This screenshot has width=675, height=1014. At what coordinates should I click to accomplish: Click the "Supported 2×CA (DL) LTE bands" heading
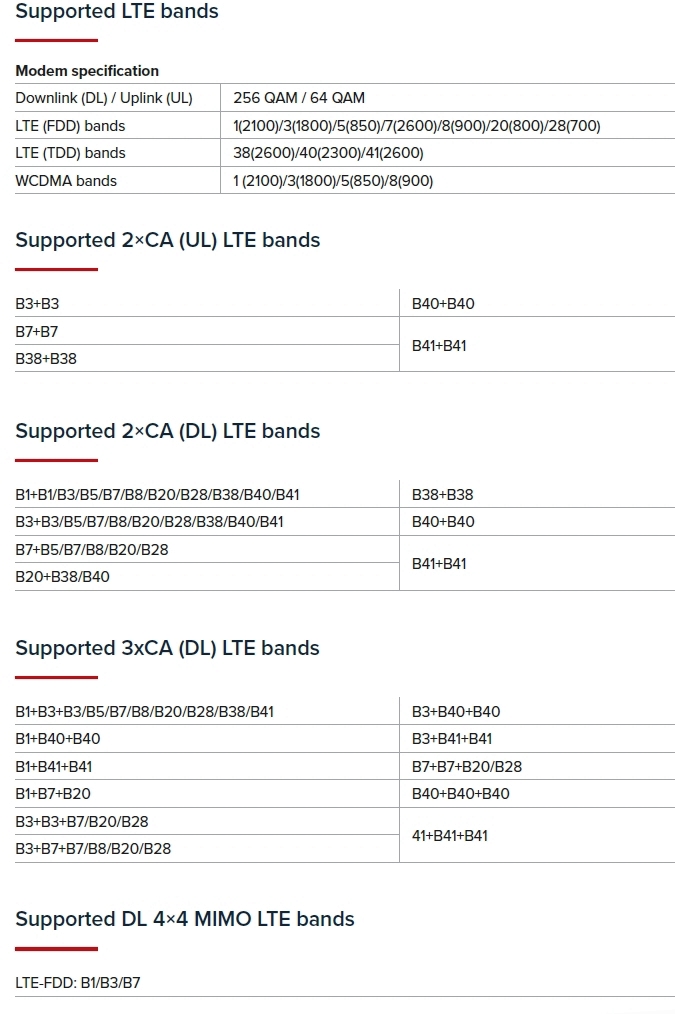click(168, 431)
